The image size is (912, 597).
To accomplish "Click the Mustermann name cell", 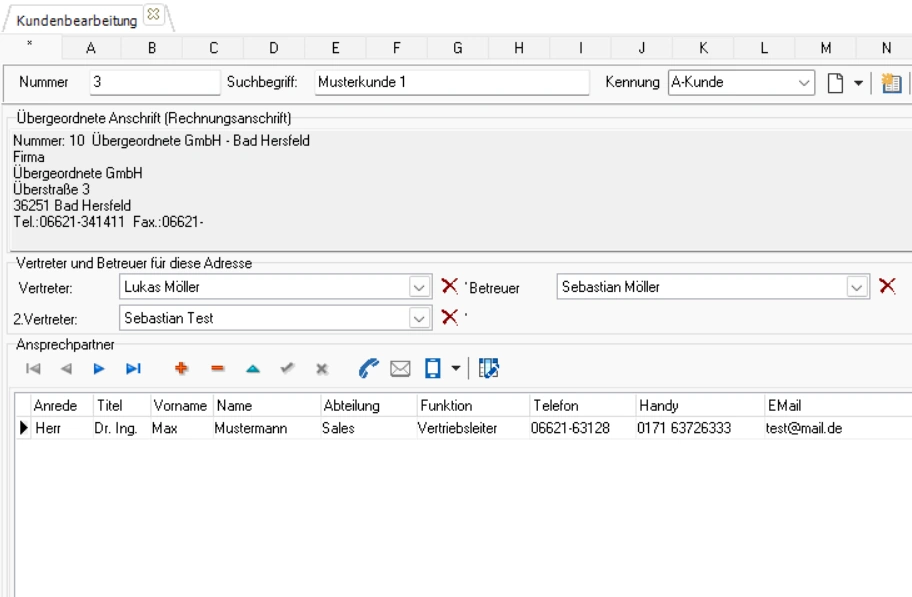I will coord(266,428).
